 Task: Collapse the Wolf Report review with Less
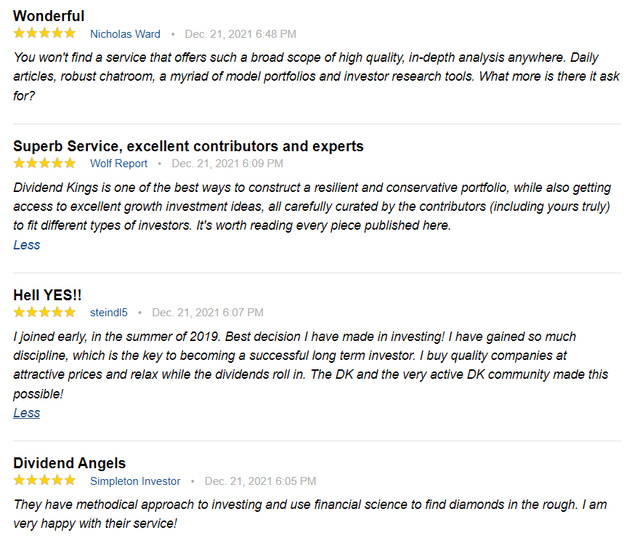(27, 245)
